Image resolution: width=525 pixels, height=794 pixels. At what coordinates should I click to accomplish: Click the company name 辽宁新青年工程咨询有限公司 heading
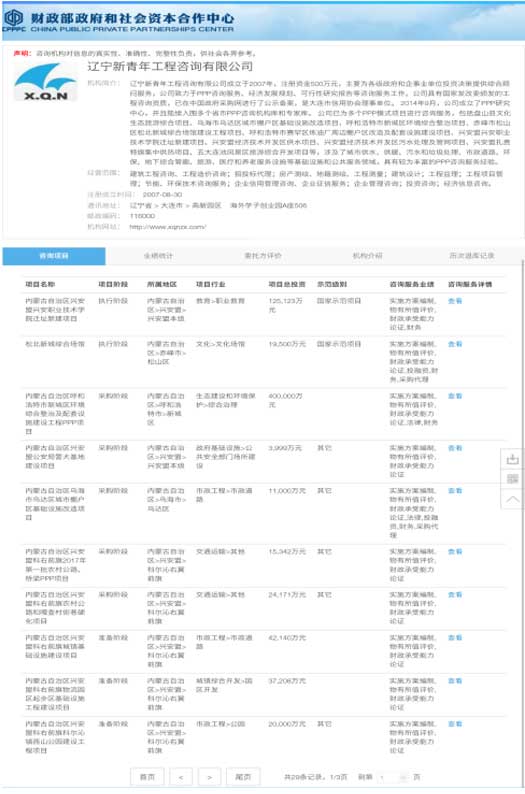tap(170, 66)
